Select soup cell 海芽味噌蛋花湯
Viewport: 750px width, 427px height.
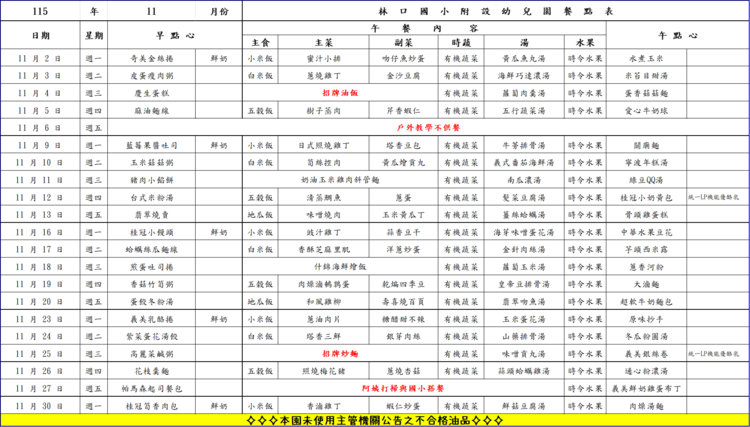(x=524, y=232)
